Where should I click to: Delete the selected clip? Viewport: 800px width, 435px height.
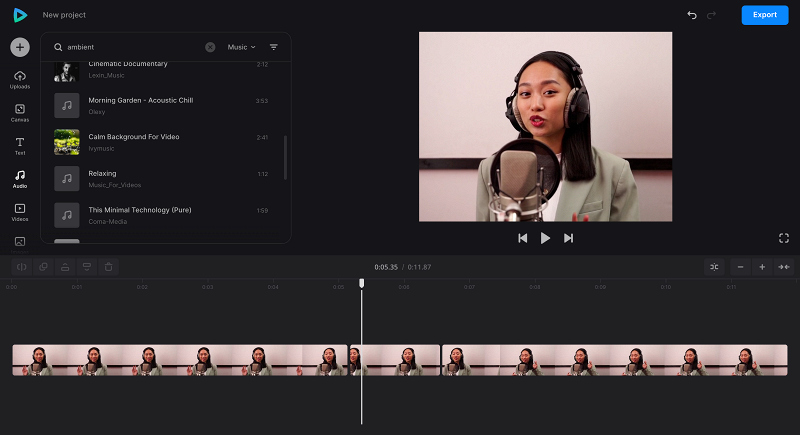point(109,267)
